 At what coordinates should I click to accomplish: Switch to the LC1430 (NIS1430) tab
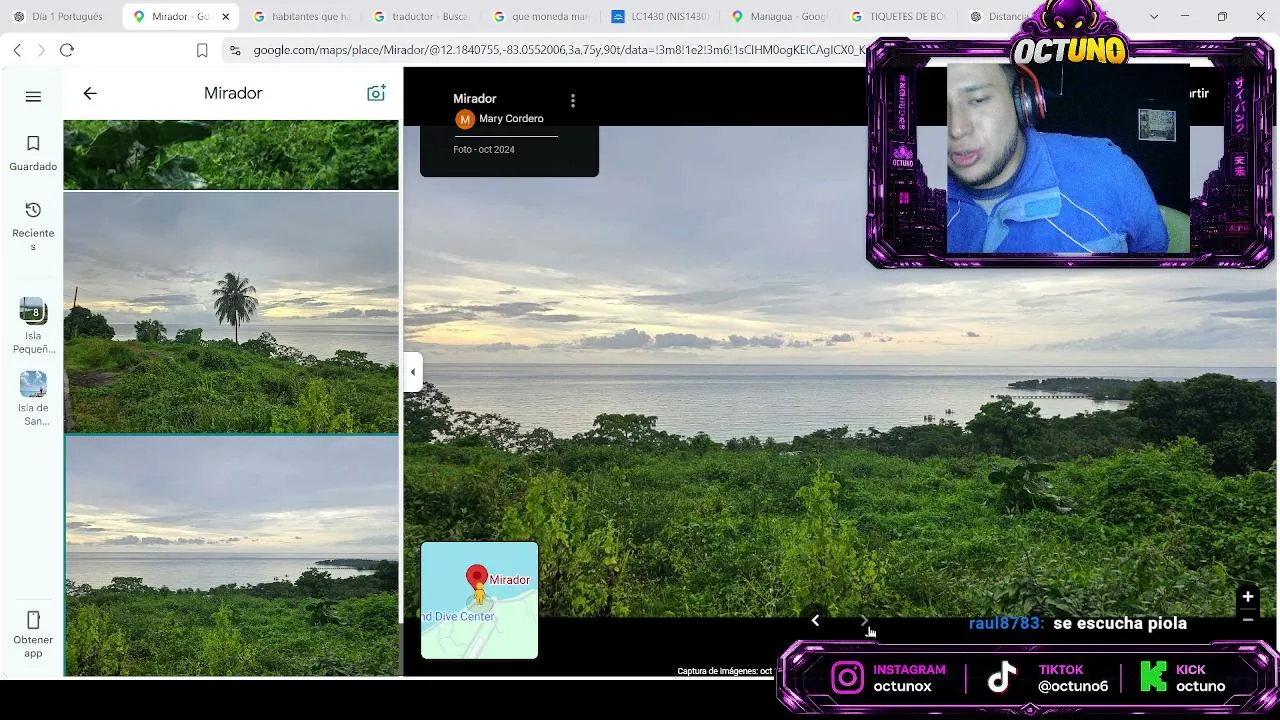[x=661, y=17]
